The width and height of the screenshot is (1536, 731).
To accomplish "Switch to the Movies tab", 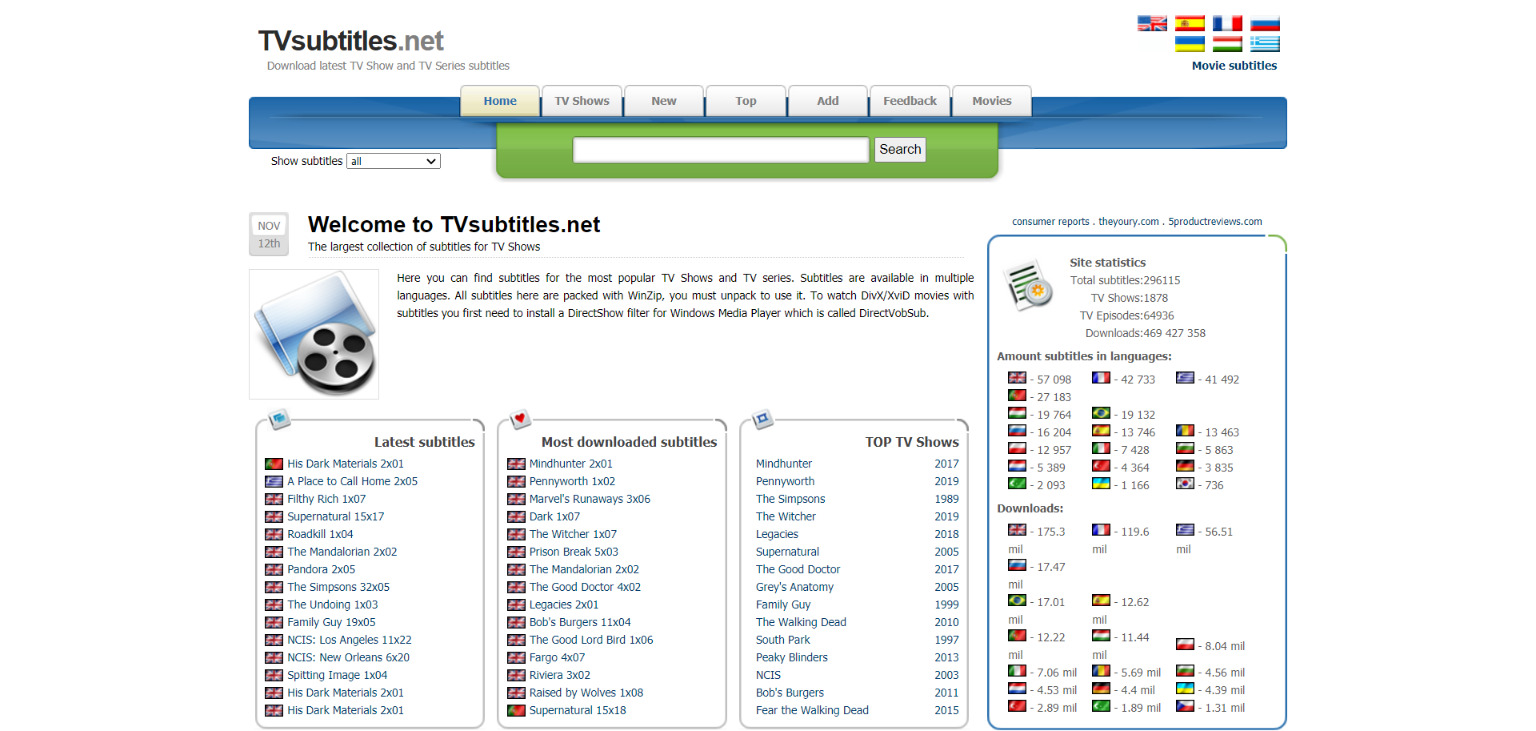I will click(992, 101).
